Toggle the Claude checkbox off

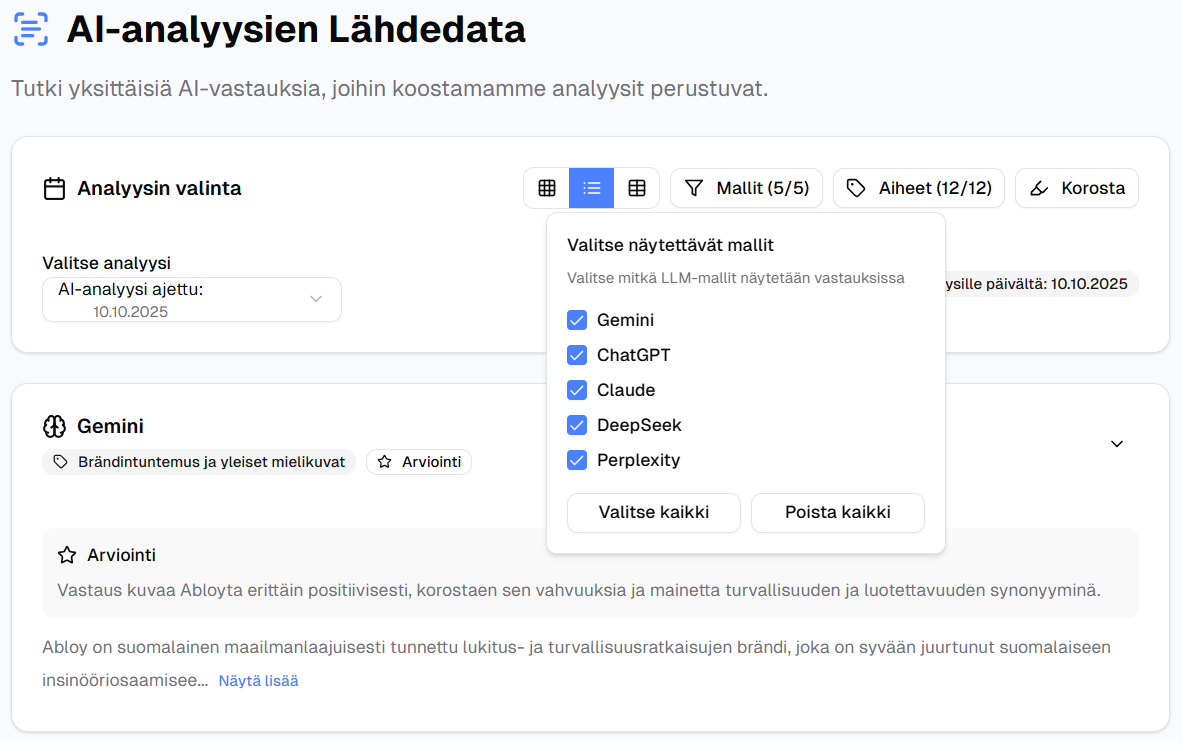click(577, 390)
